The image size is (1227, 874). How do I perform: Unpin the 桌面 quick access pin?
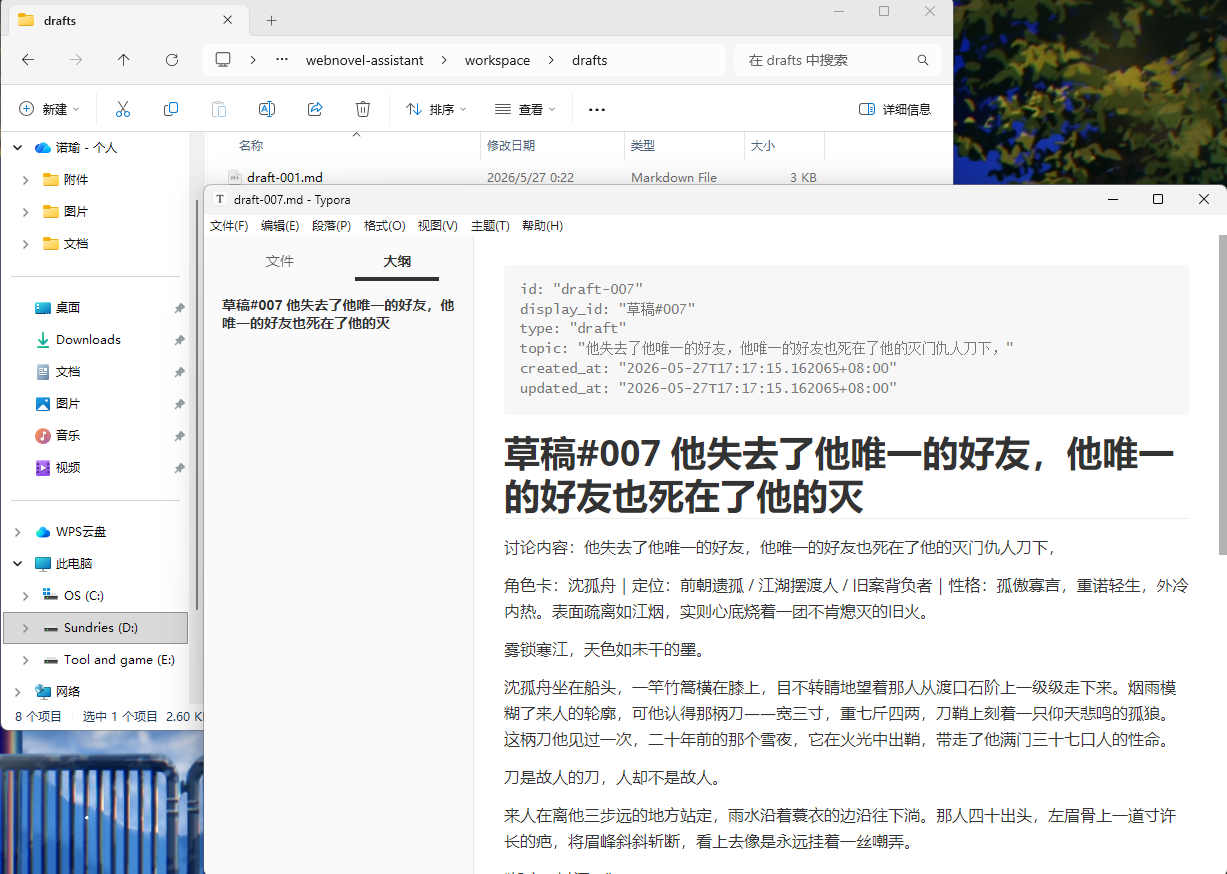[x=179, y=308]
